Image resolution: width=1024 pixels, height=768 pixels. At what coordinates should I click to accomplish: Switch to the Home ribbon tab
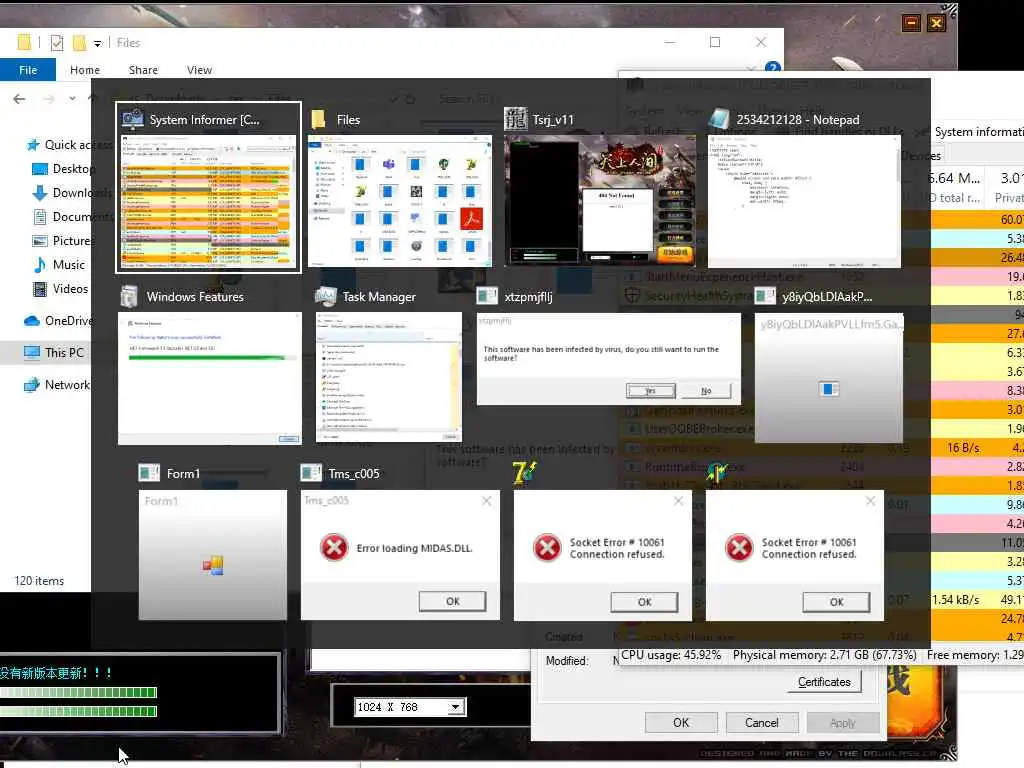(85, 70)
